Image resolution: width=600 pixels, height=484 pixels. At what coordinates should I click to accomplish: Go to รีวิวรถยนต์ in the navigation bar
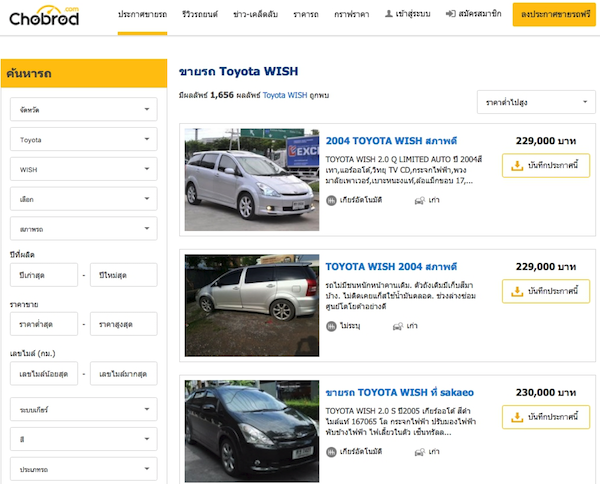tap(200, 14)
